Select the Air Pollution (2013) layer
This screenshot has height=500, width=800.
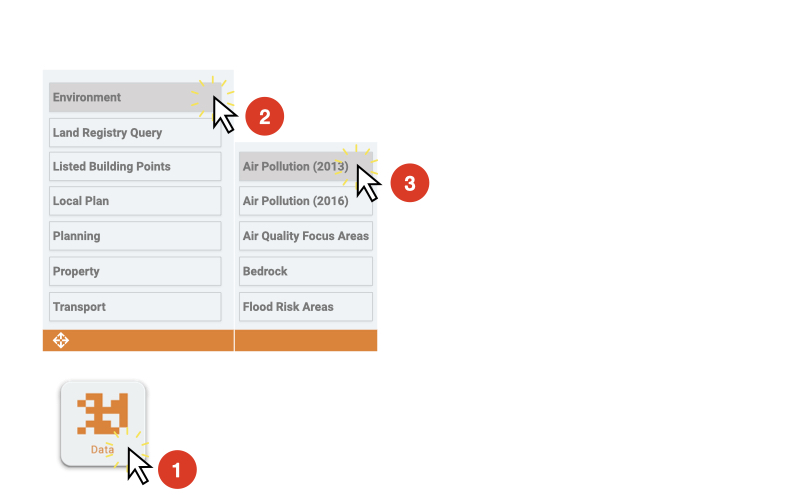click(306, 166)
